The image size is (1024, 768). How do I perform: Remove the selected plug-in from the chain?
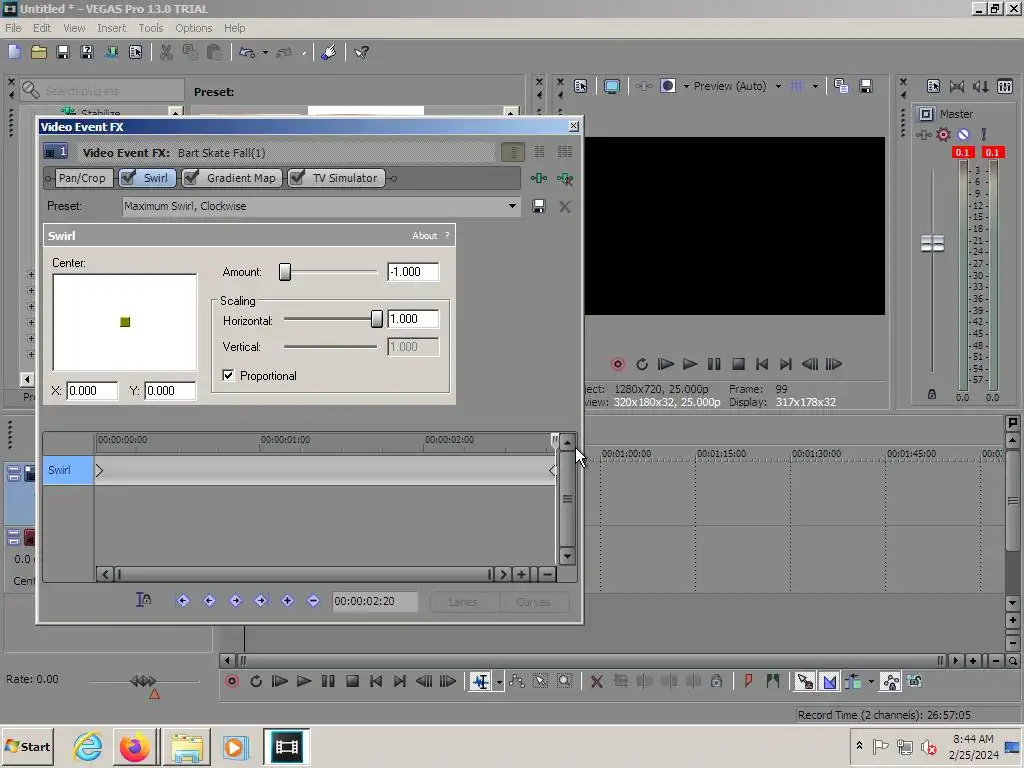pyautogui.click(x=565, y=178)
